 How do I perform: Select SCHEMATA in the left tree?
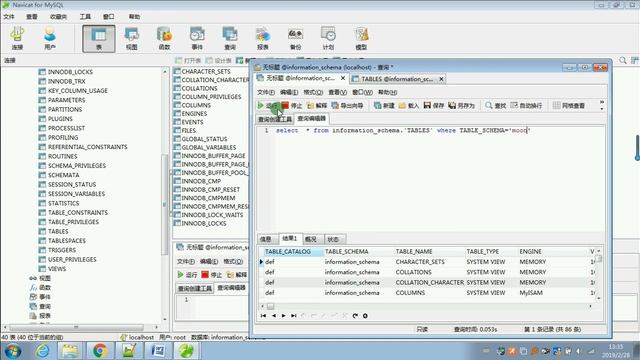tap(63, 175)
